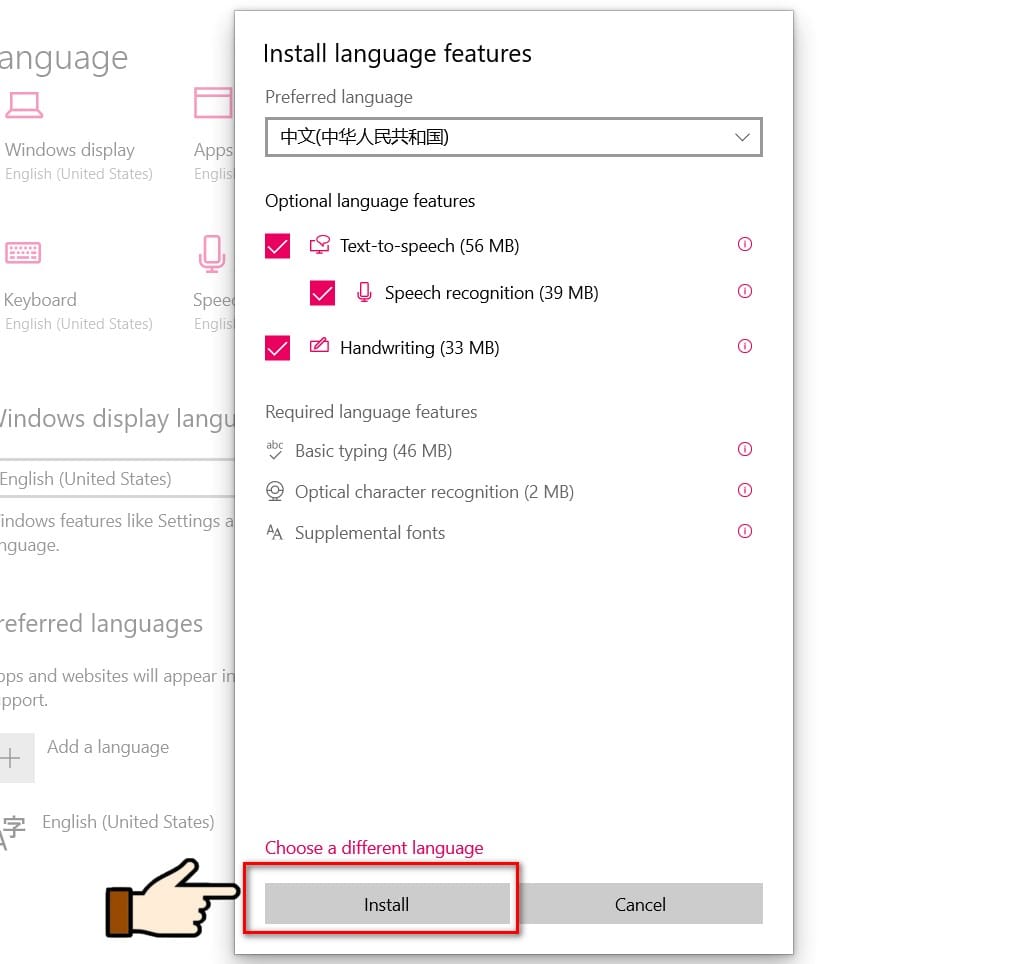
Task: Click the Basic typing abc icon
Action: 275,450
